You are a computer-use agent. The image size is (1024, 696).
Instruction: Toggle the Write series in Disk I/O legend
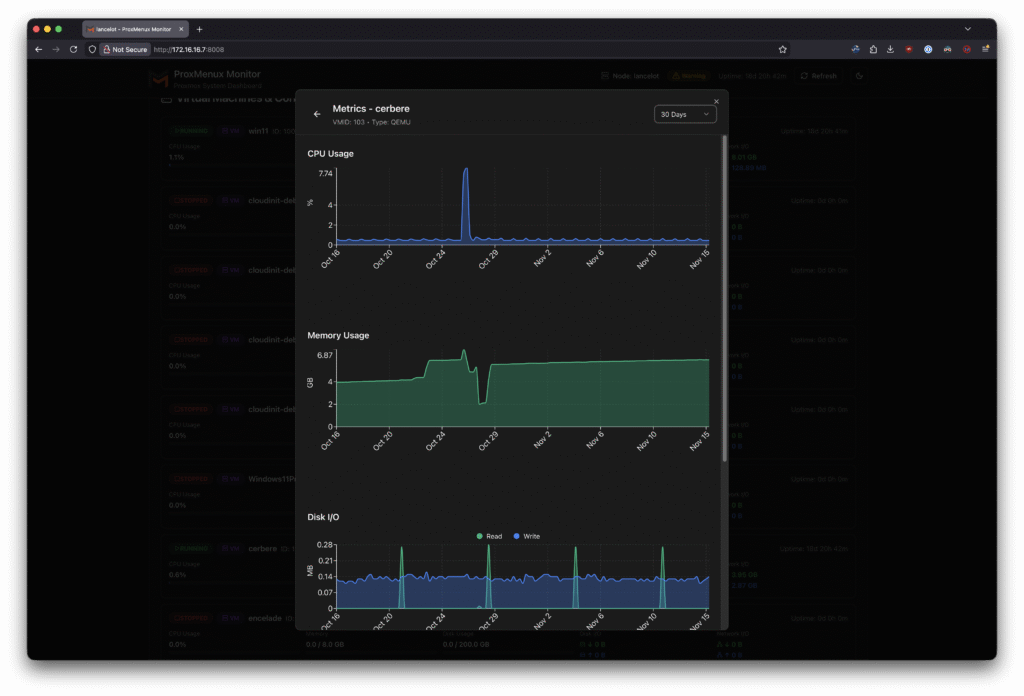525,536
